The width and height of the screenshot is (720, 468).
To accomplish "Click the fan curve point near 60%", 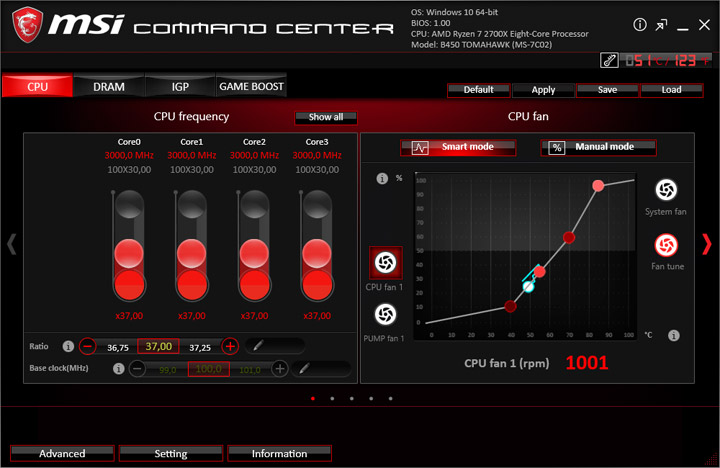I will pos(569,237).
